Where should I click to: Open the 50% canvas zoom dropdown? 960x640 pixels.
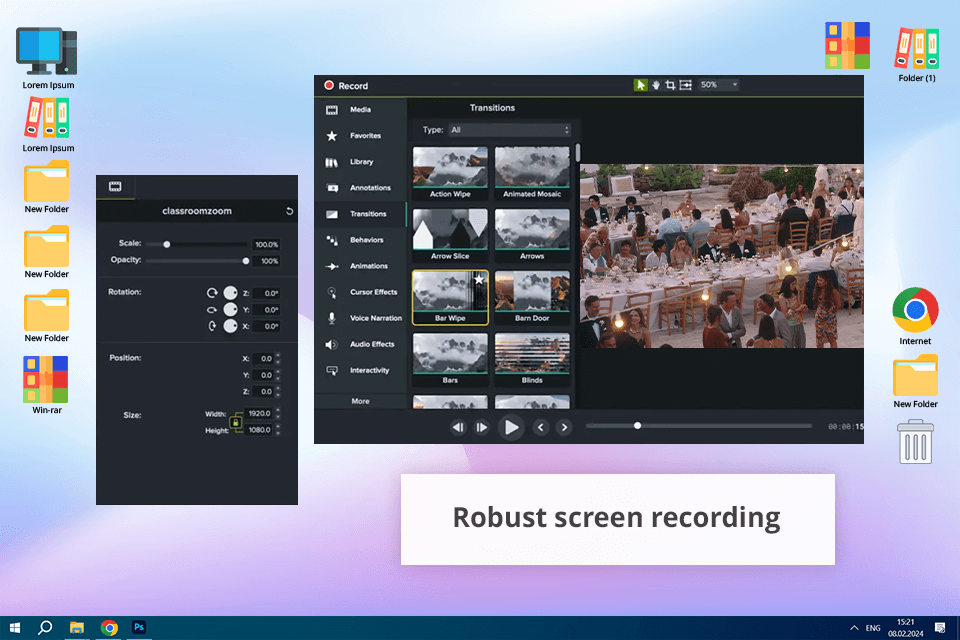coord(719,85)
